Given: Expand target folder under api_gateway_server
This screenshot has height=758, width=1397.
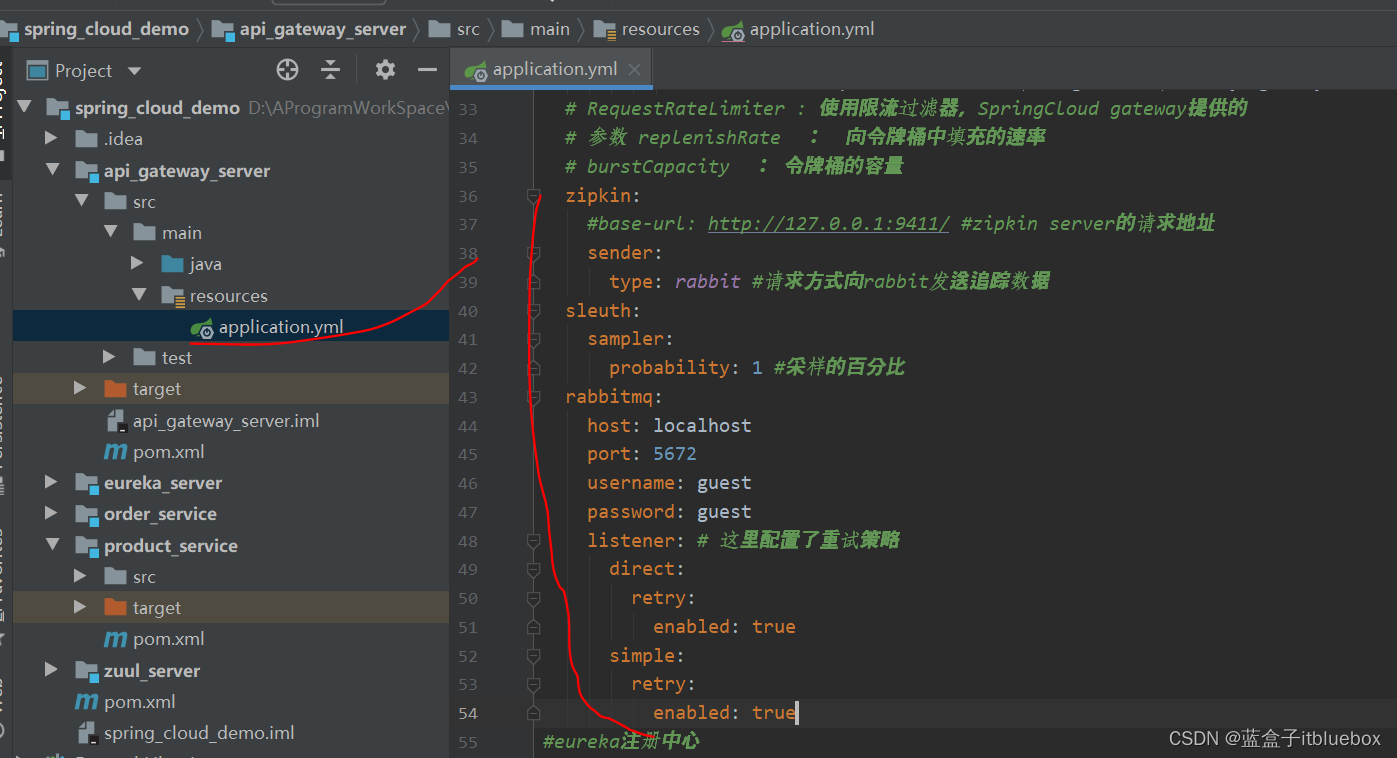Looking at the screenshot, I should tap(81, 388).
